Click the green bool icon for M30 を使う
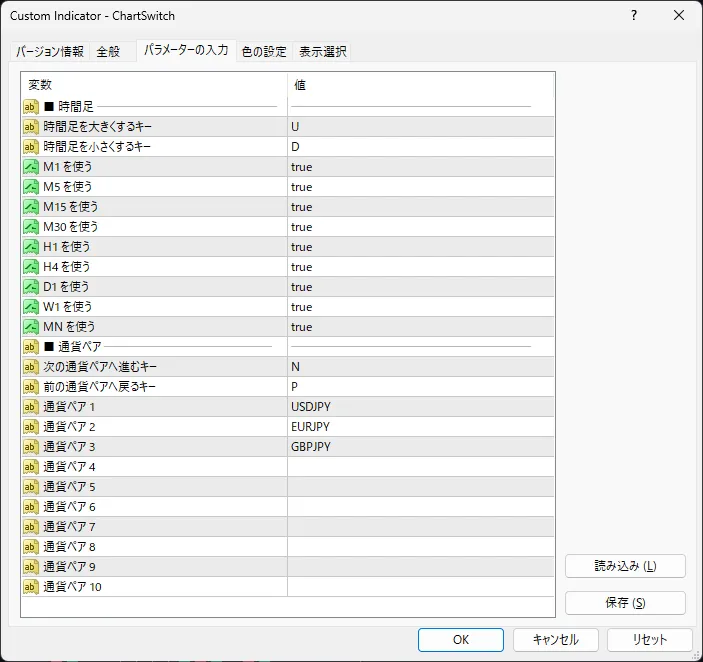The width and height of the screenshot is (703, 662). [x=30, y=227]
